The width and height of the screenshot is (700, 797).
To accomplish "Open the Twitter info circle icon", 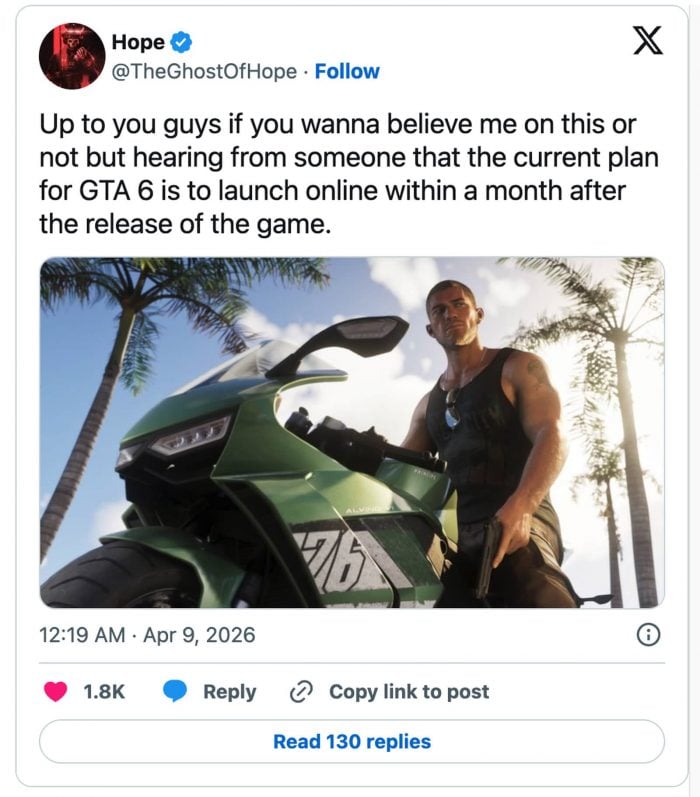I will (648, 634).
